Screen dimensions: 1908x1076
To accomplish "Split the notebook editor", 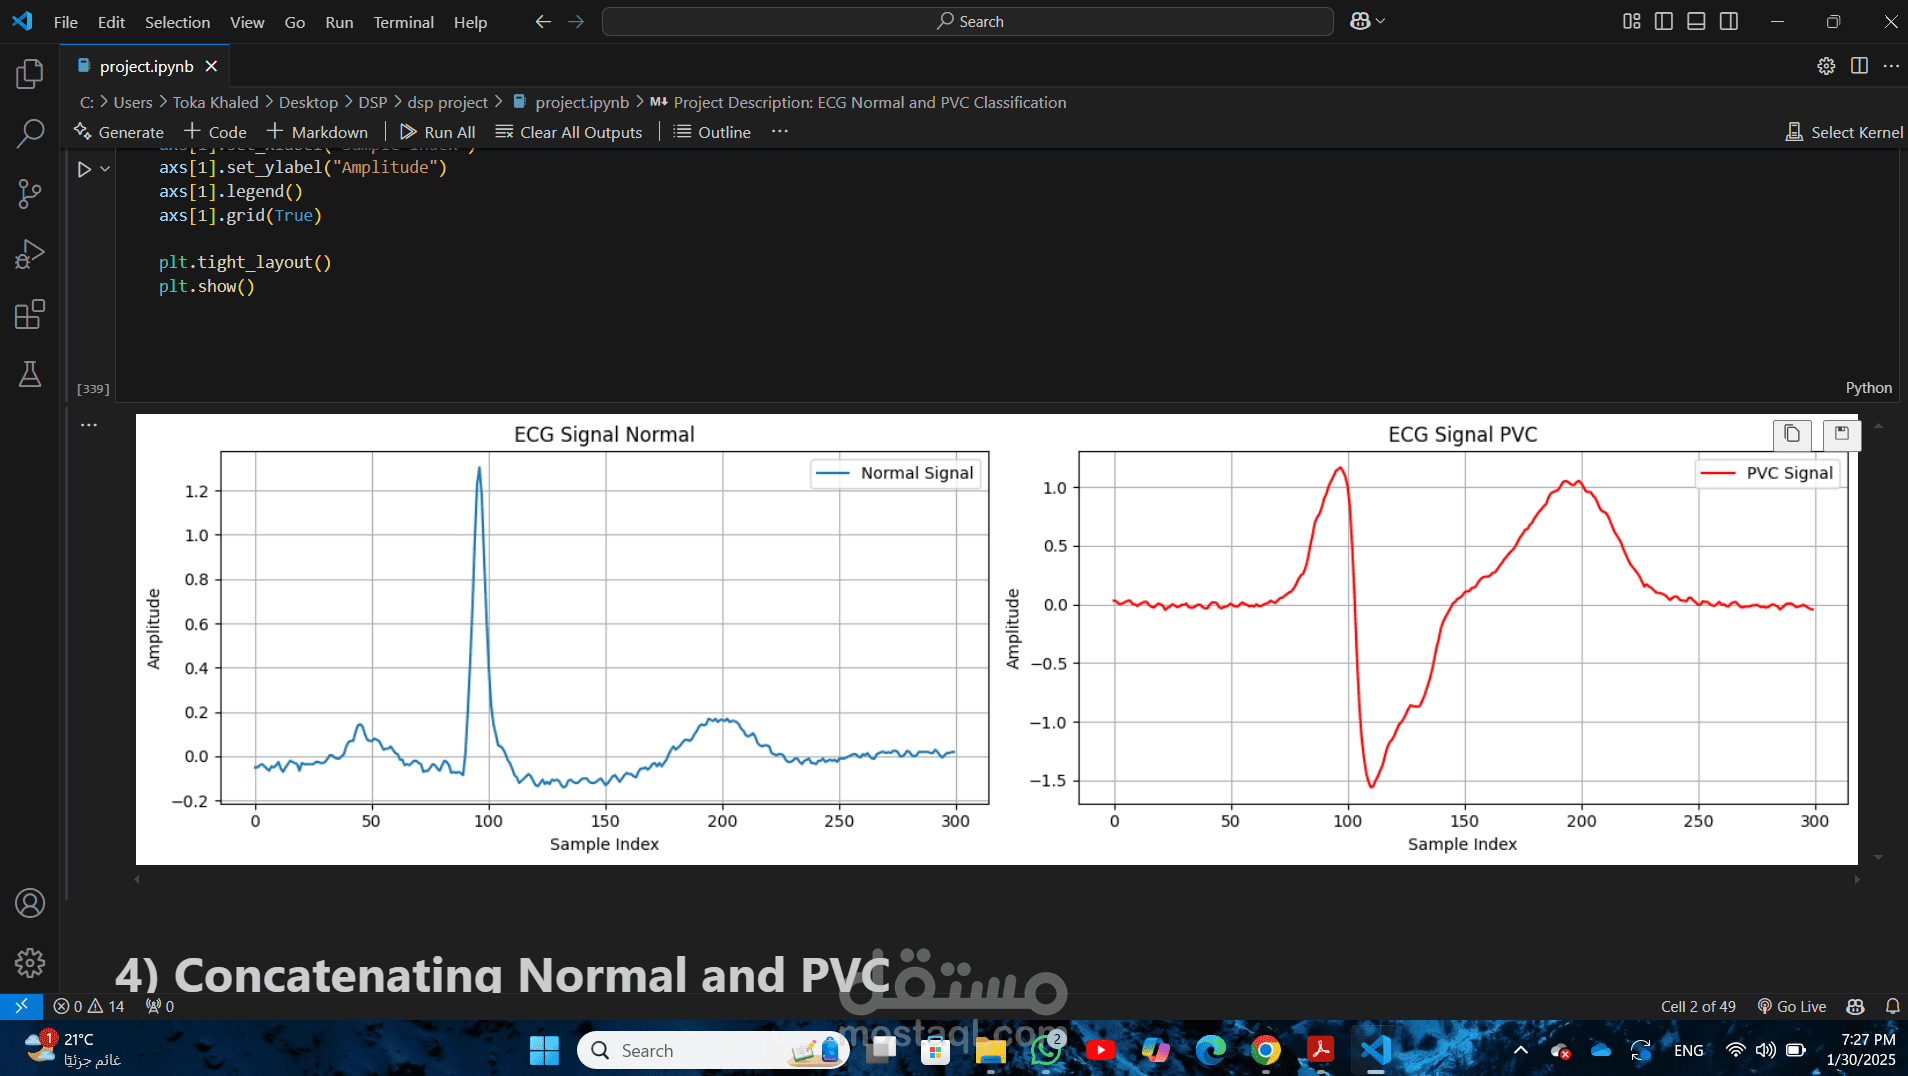I will (1859, 66).
